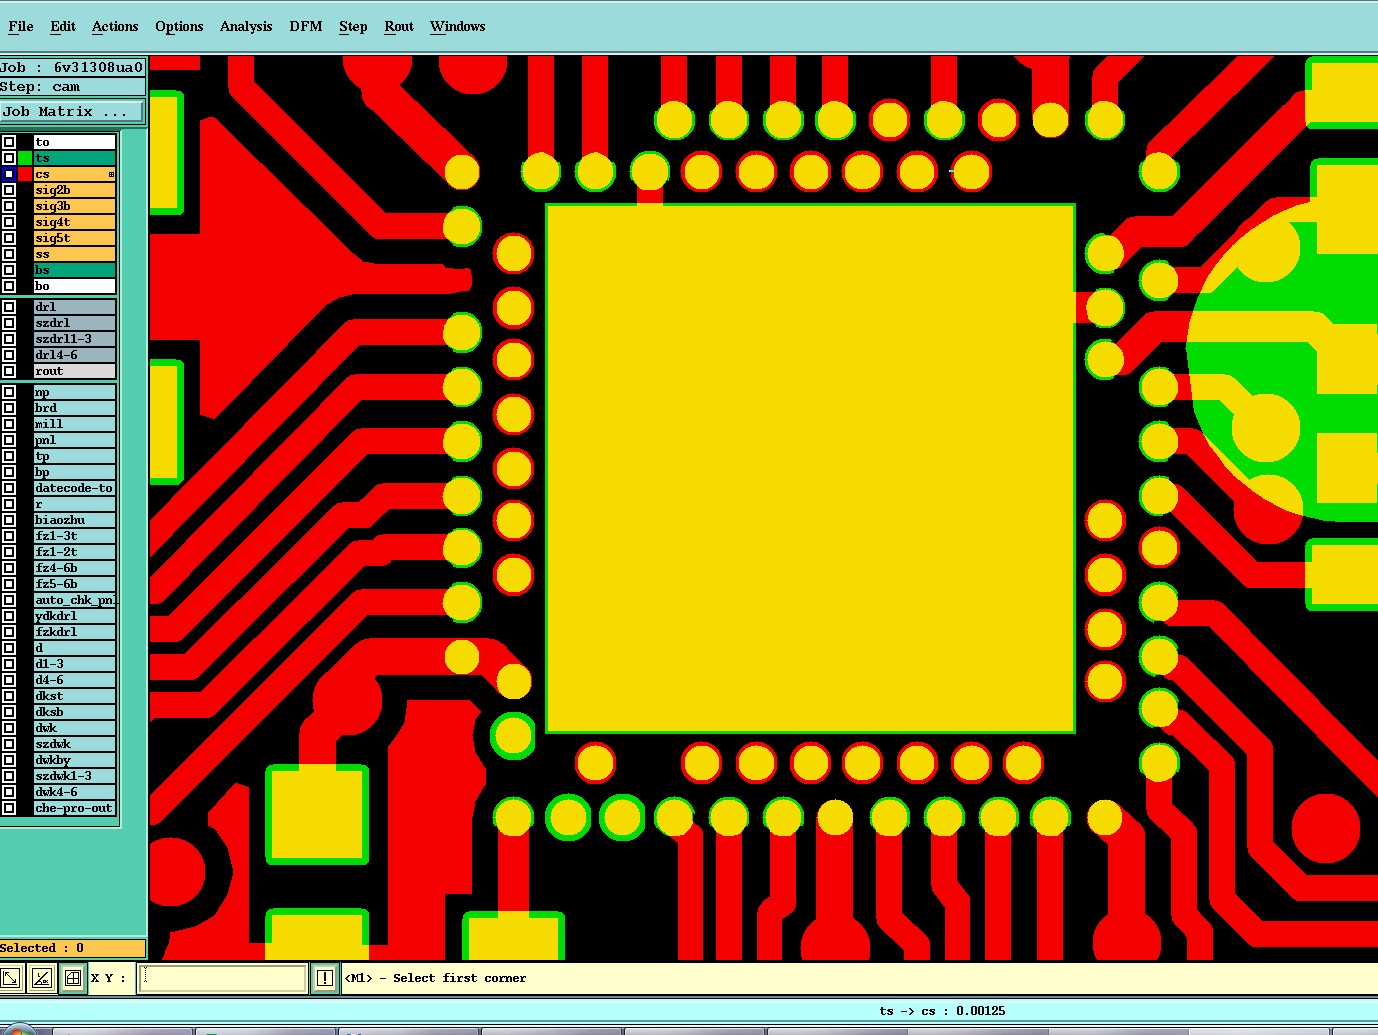Open the Rout menu
This screenshot has width=1378, height=1035.
pyautogui.click(x=399, y=26)
